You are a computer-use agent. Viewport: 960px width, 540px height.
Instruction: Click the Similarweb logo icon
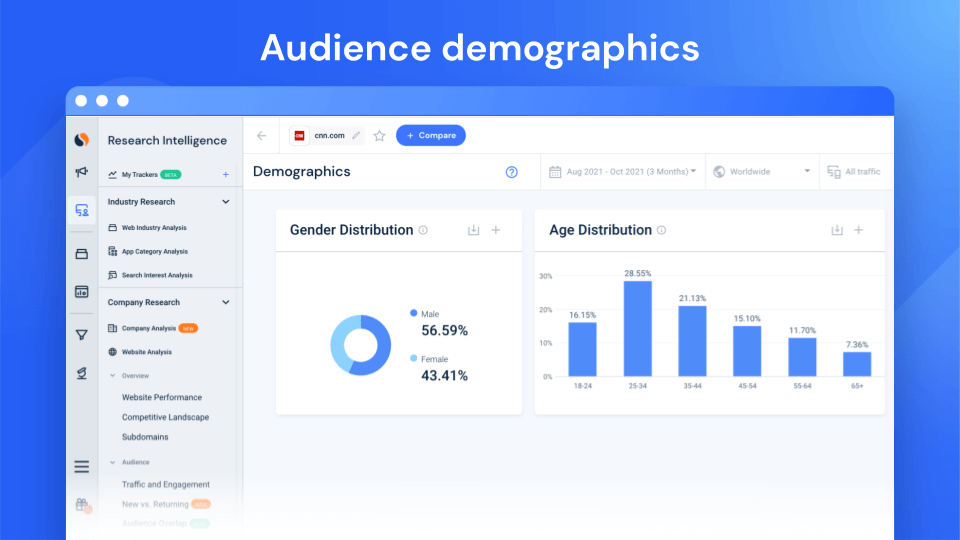(81, 140)
